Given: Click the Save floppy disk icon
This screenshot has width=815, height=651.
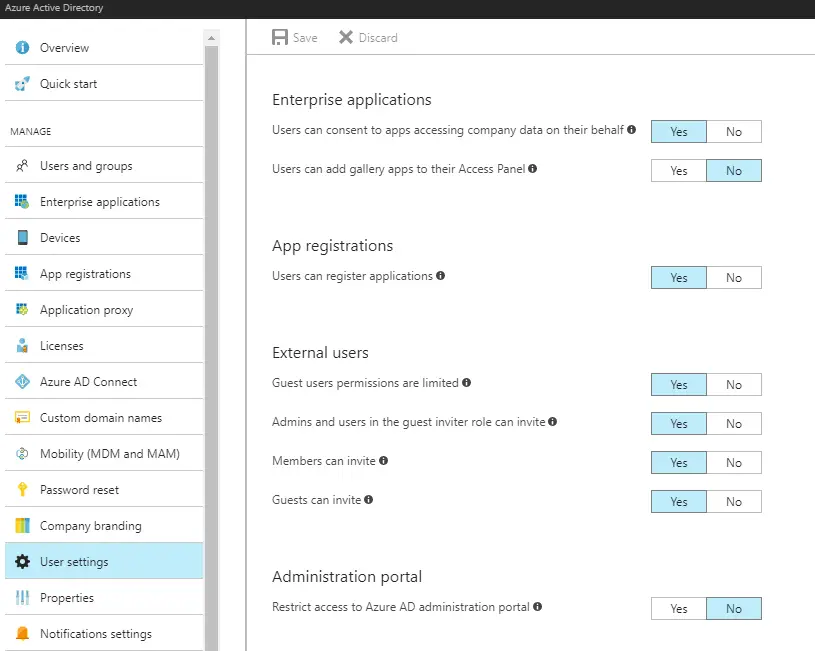Looking at the screenshot, I should coord(280,37).
